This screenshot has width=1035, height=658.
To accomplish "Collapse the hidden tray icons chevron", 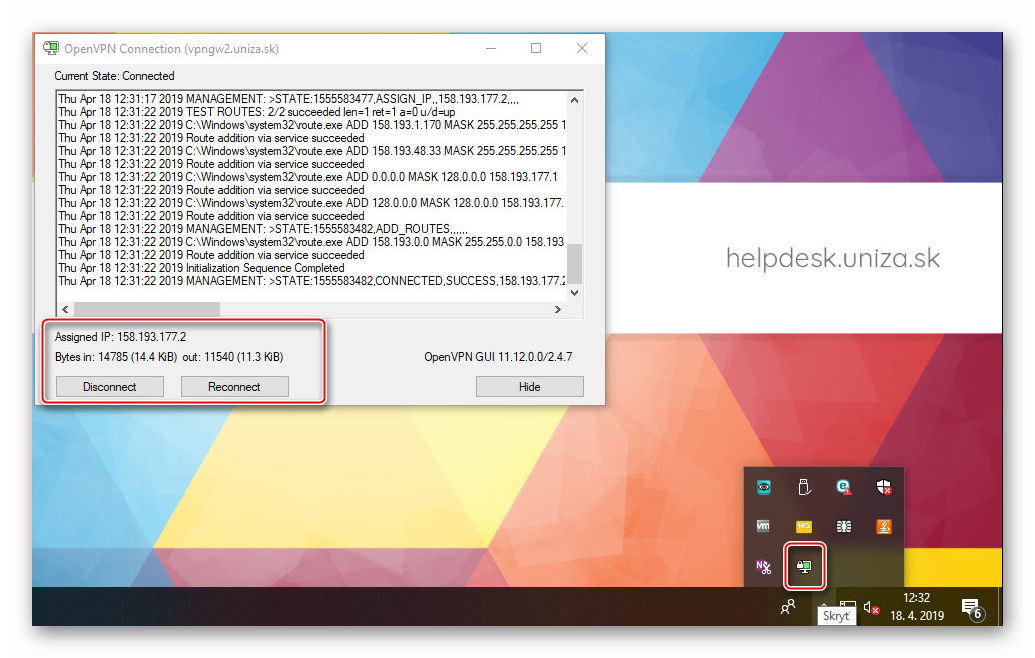I will click(x=824, y=604).
